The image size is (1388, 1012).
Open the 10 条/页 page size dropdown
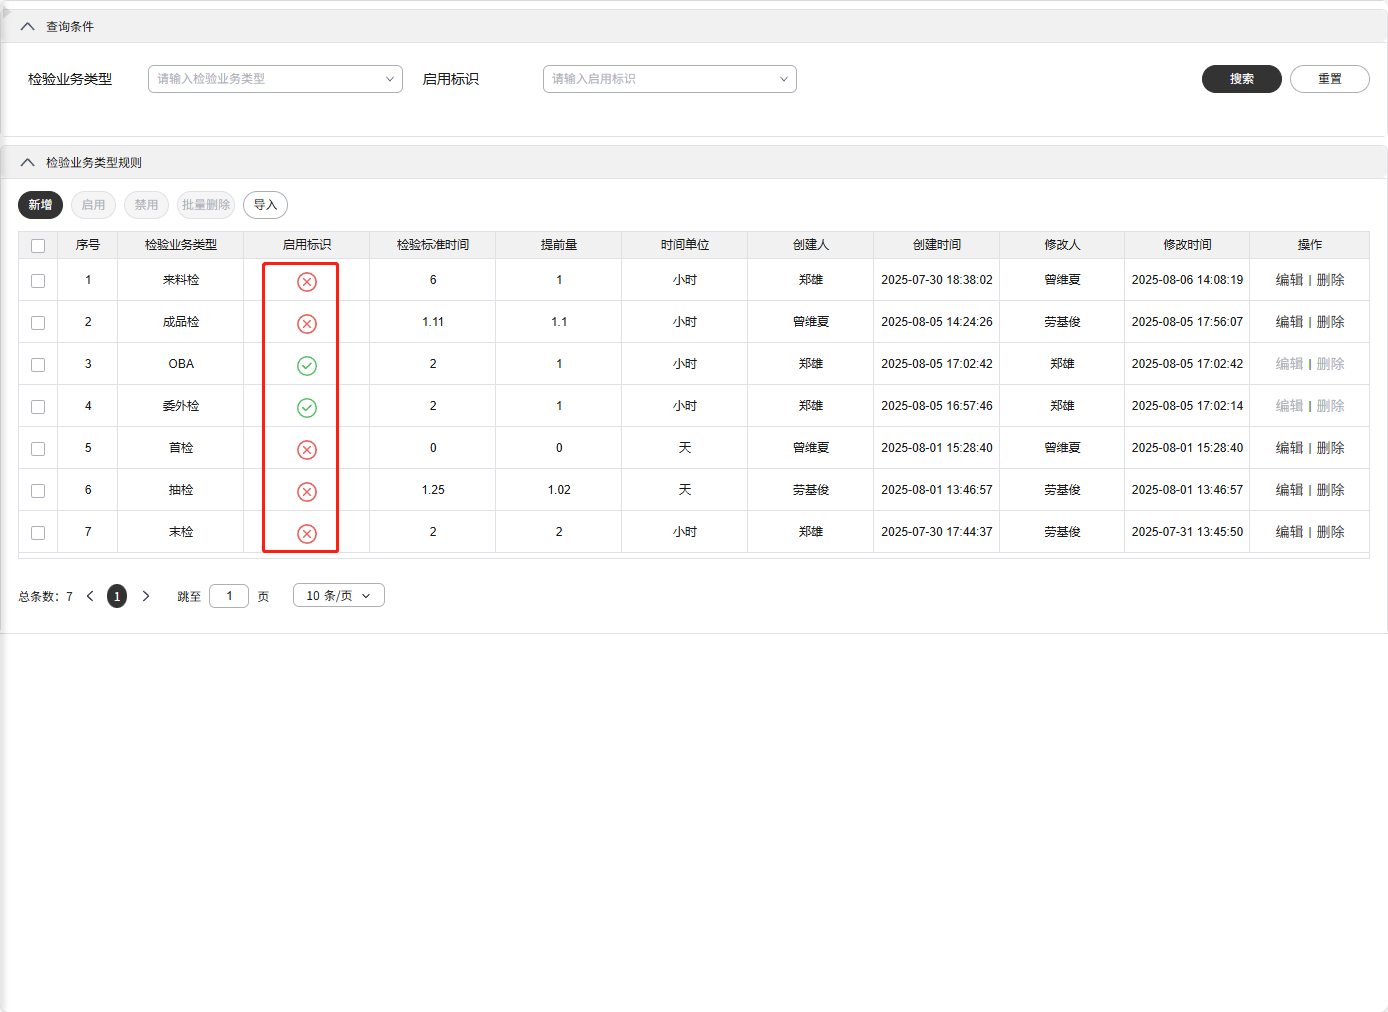[x=338, y=596]
